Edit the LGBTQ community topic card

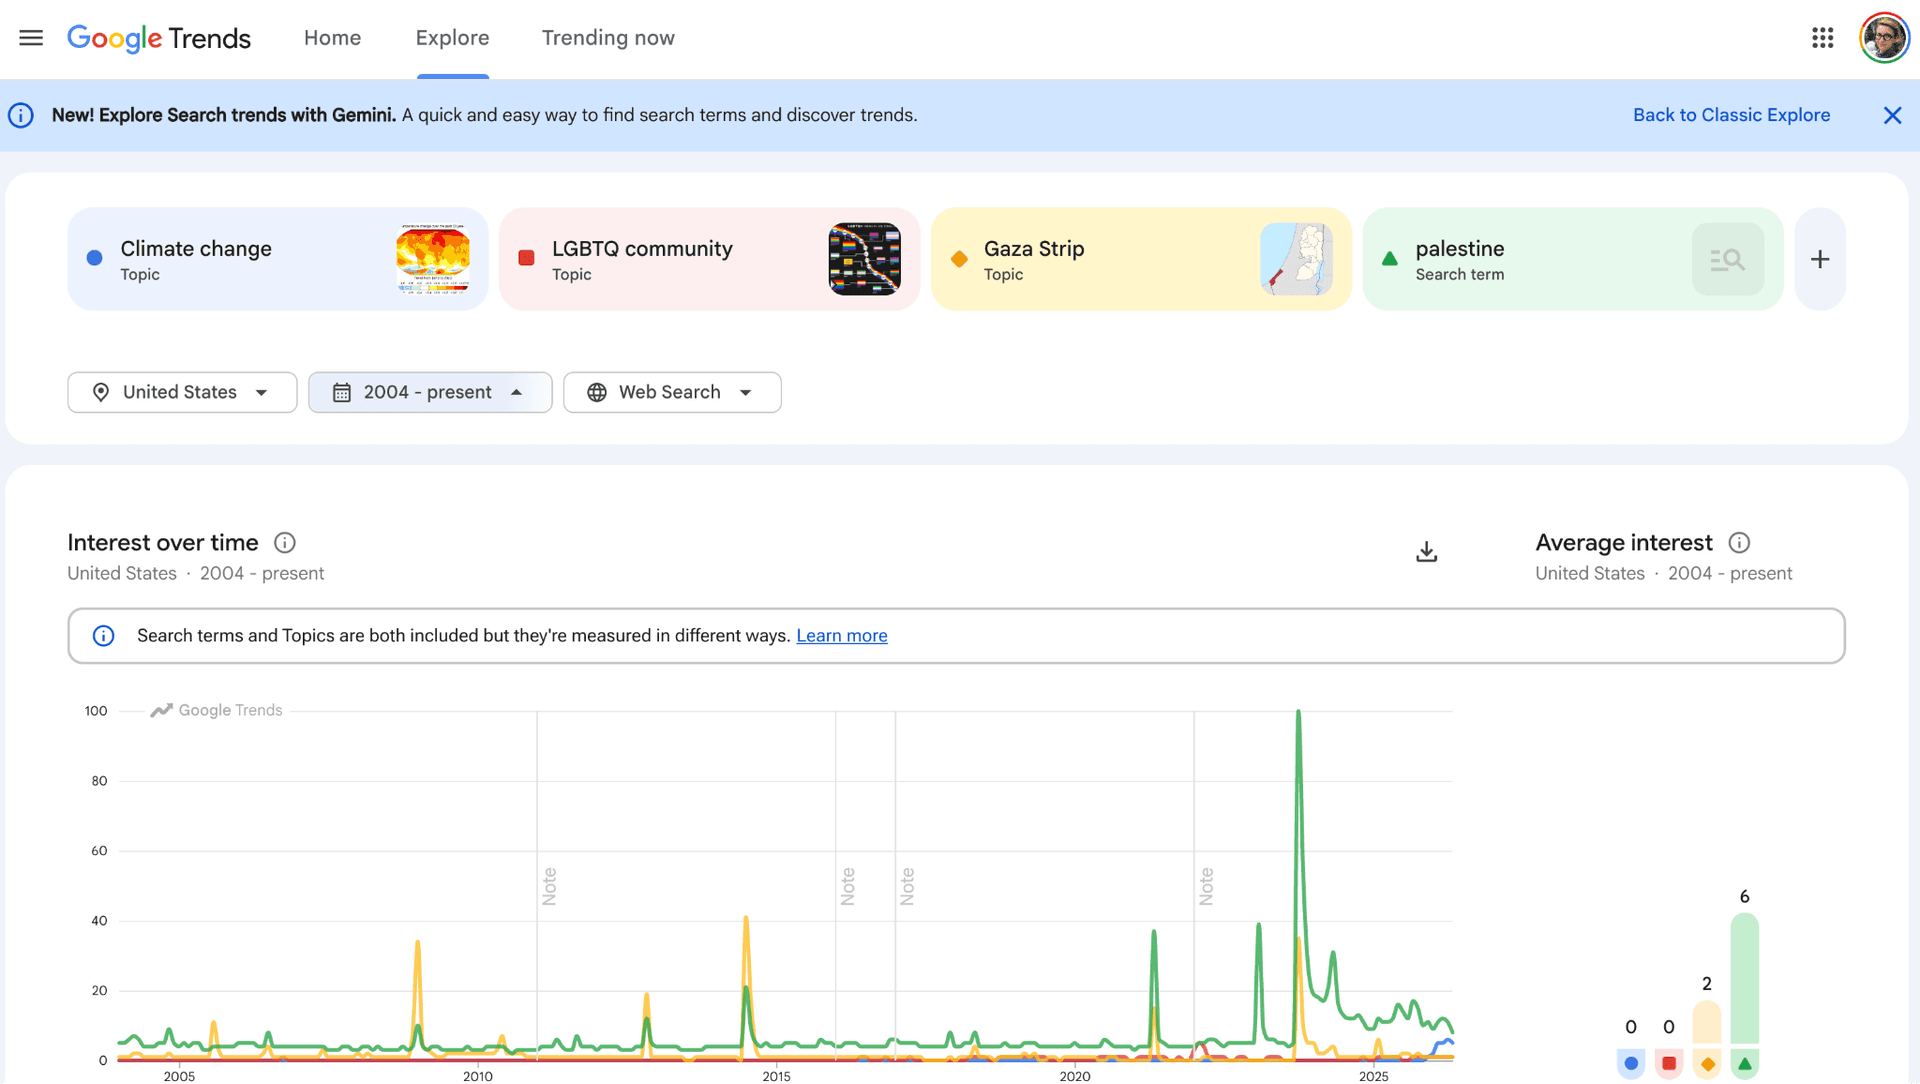point(709,259)
